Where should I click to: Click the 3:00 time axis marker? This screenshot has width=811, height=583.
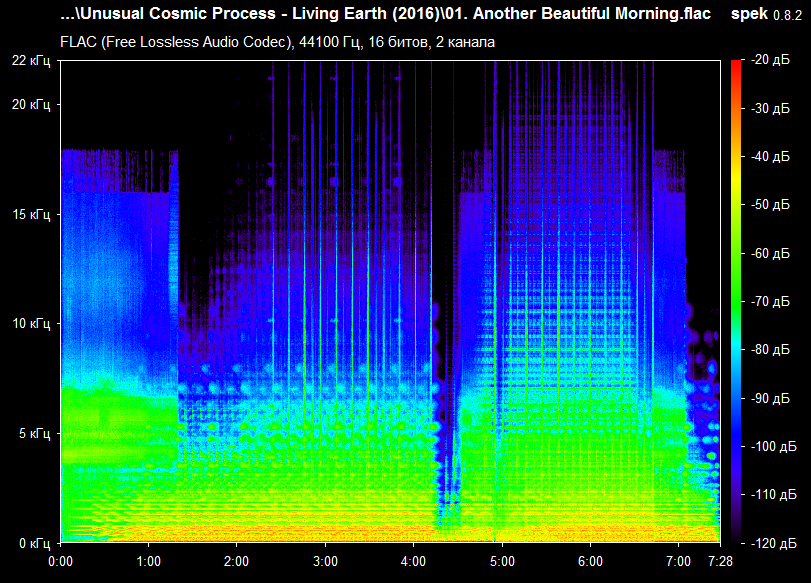[325, 561]
